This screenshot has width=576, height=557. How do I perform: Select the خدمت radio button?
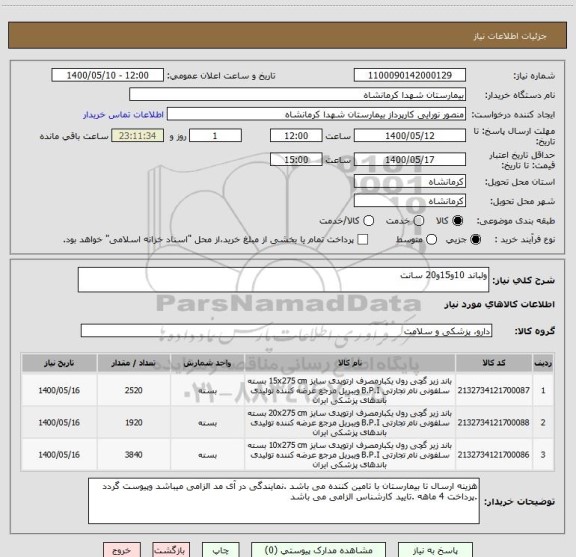pos(419,221)
